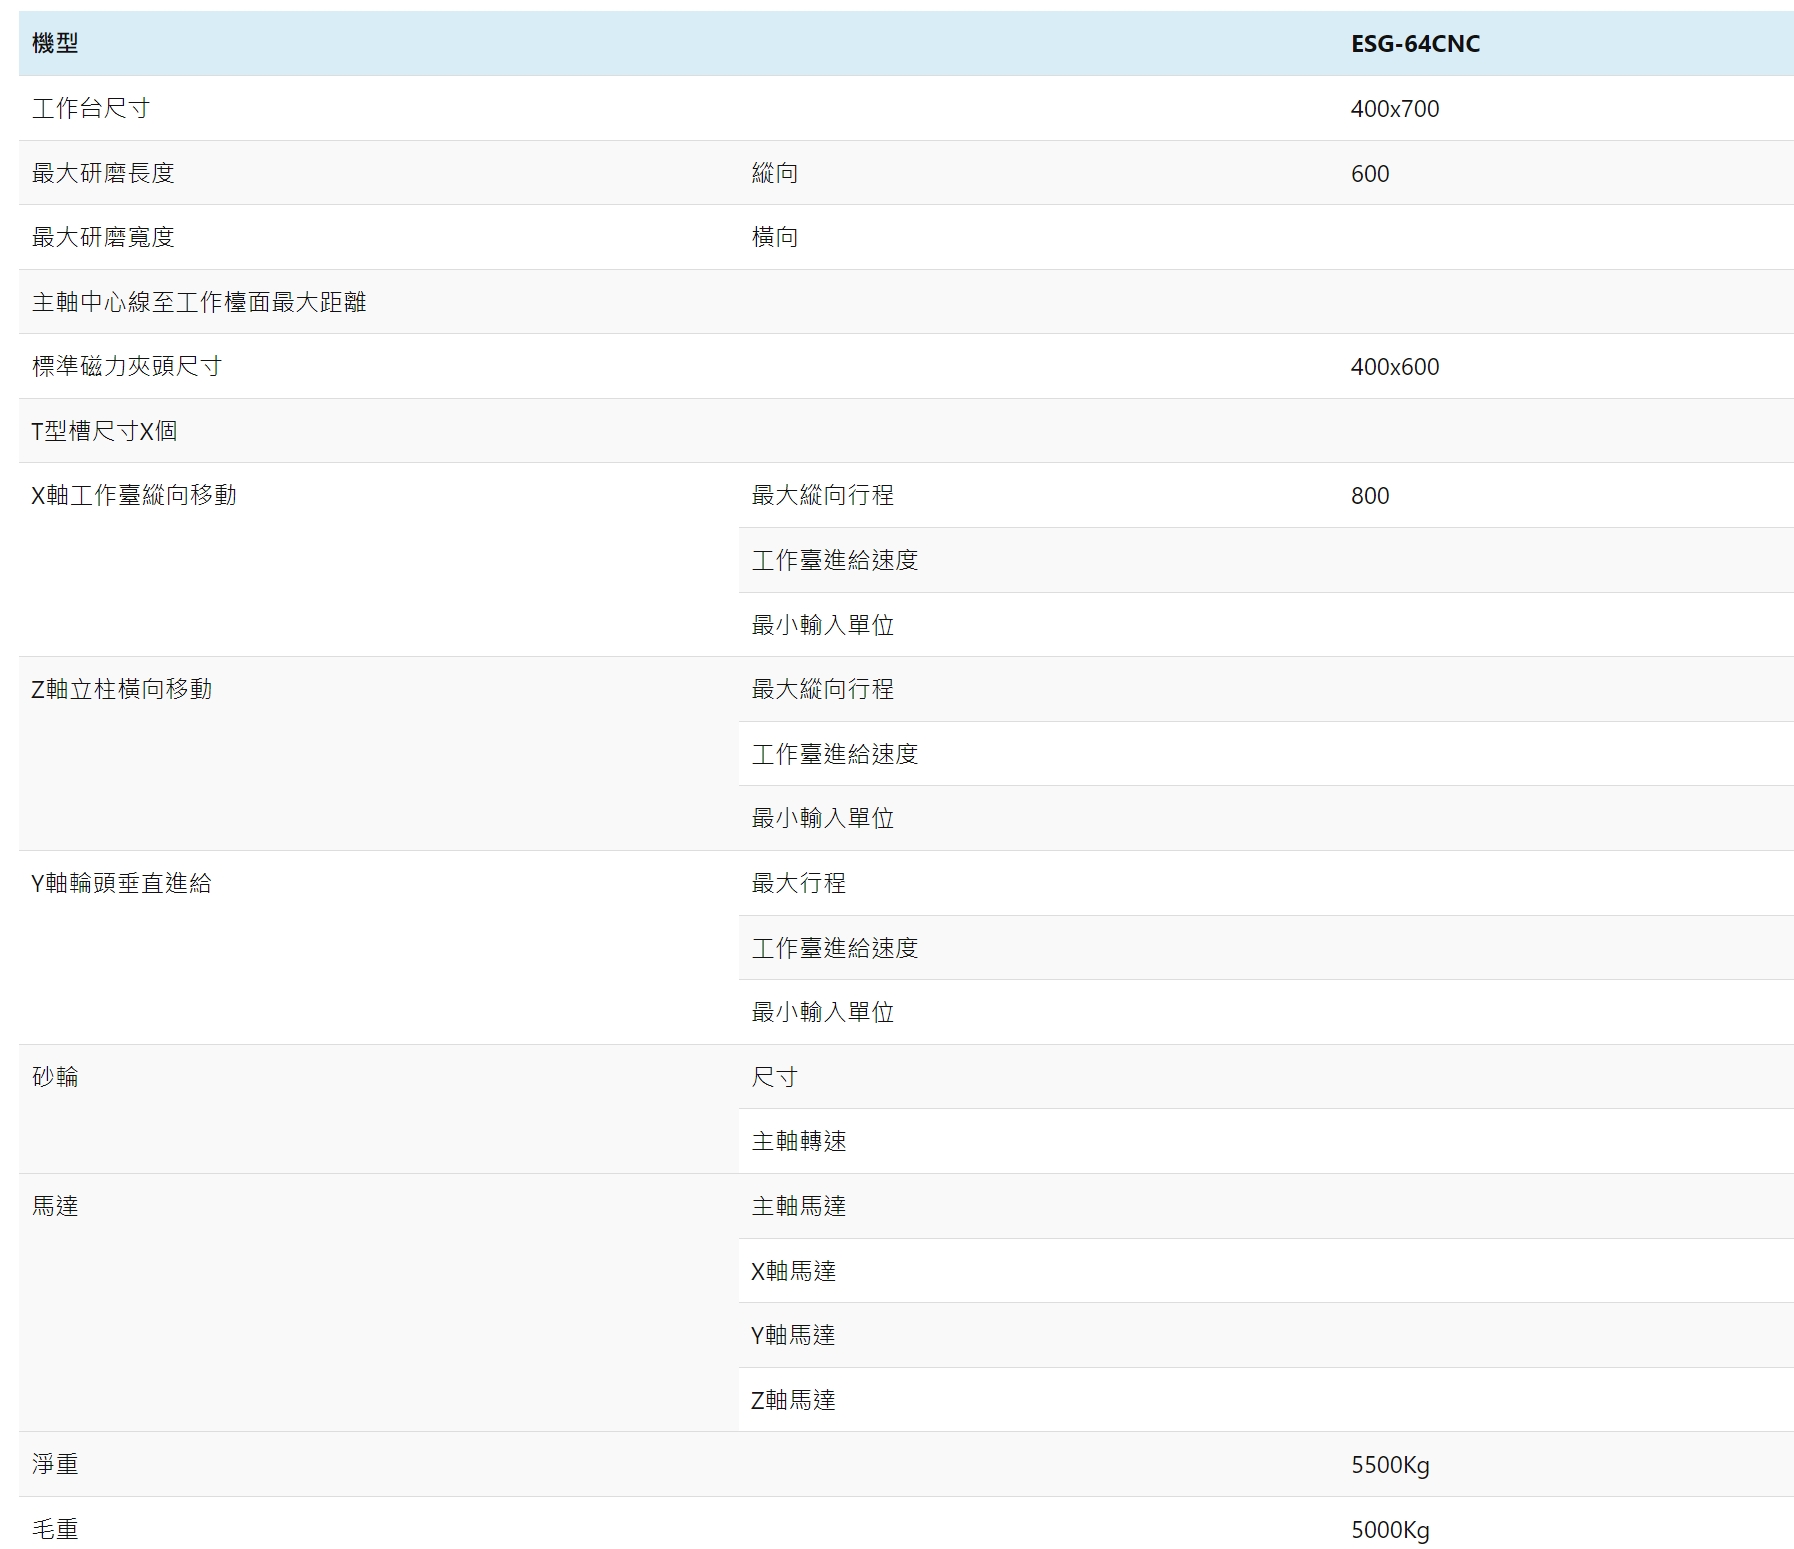Select the 最大行程 cell
This screenshot has width=1794, height=1549.
pos(799,883)
